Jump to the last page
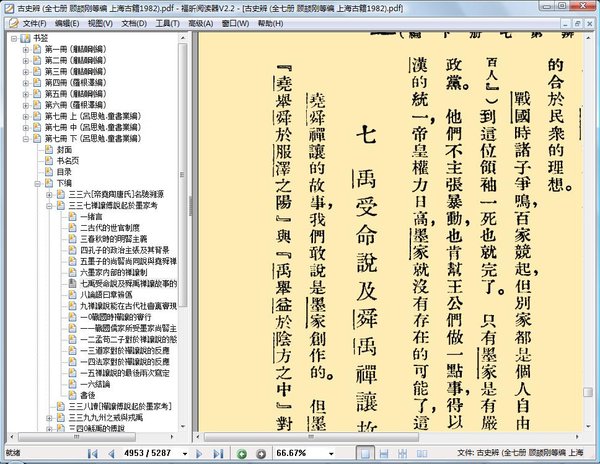 217,453
